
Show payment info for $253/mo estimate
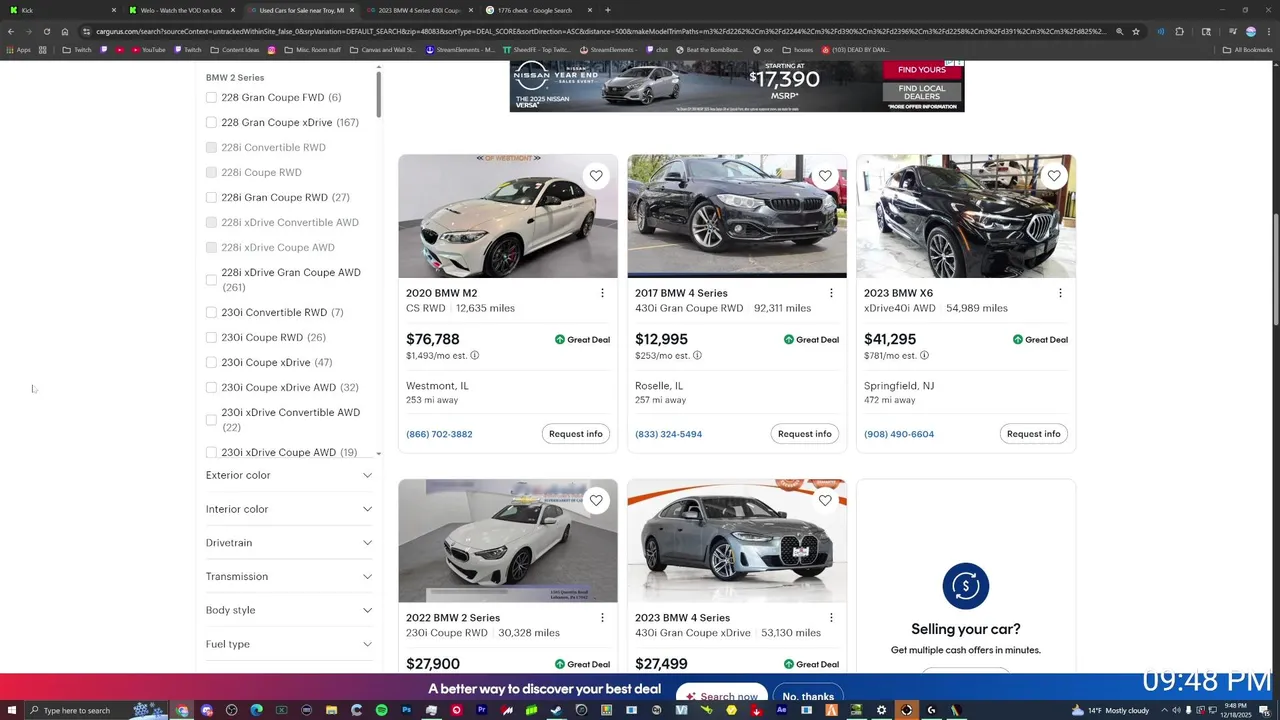[697, 355]
